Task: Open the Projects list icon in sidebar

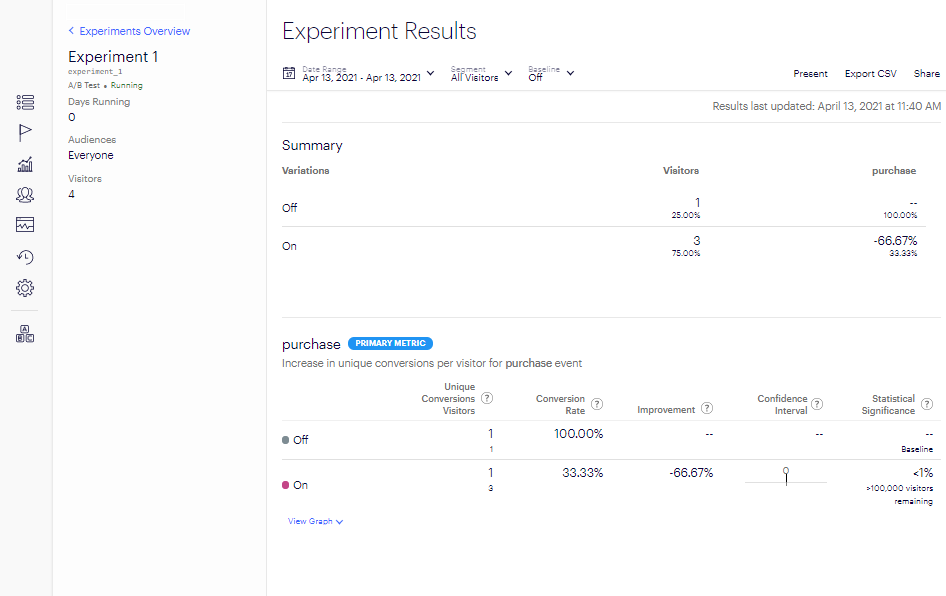Action: pos(25,102)
